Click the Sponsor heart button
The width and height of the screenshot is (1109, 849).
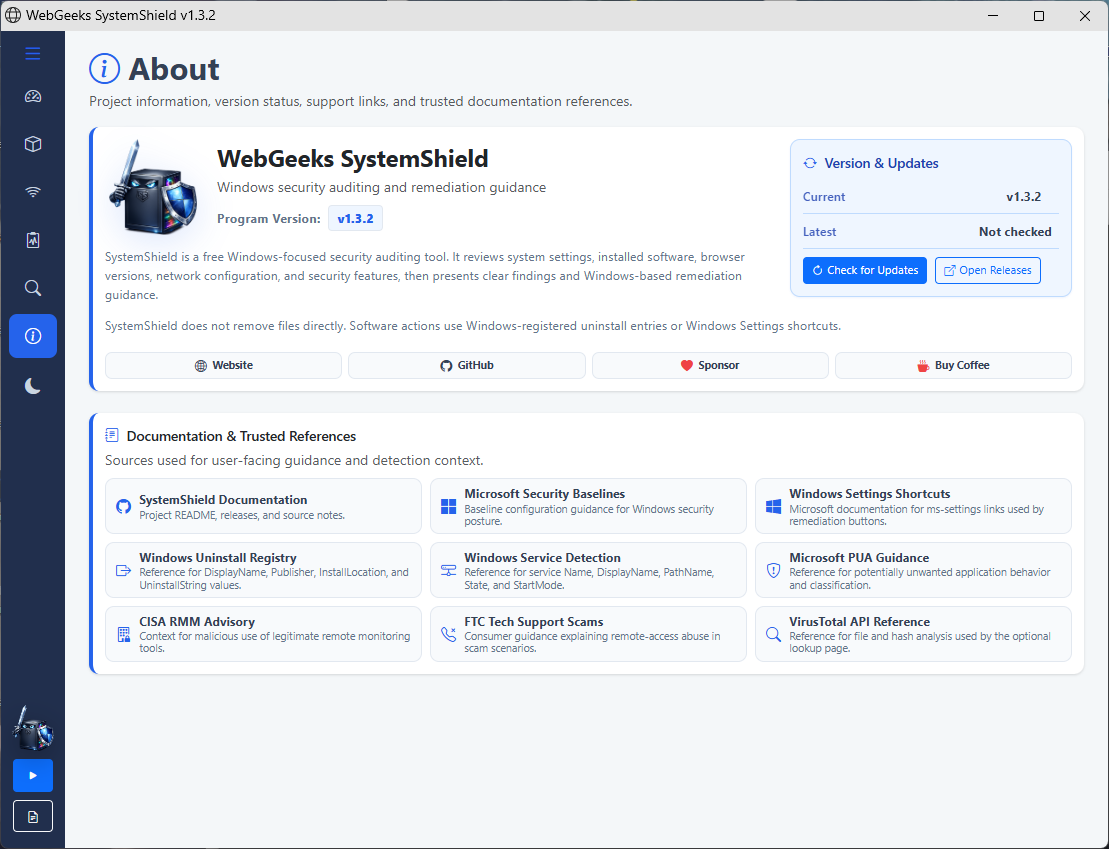pyautogui.click(x=710, y=366)
